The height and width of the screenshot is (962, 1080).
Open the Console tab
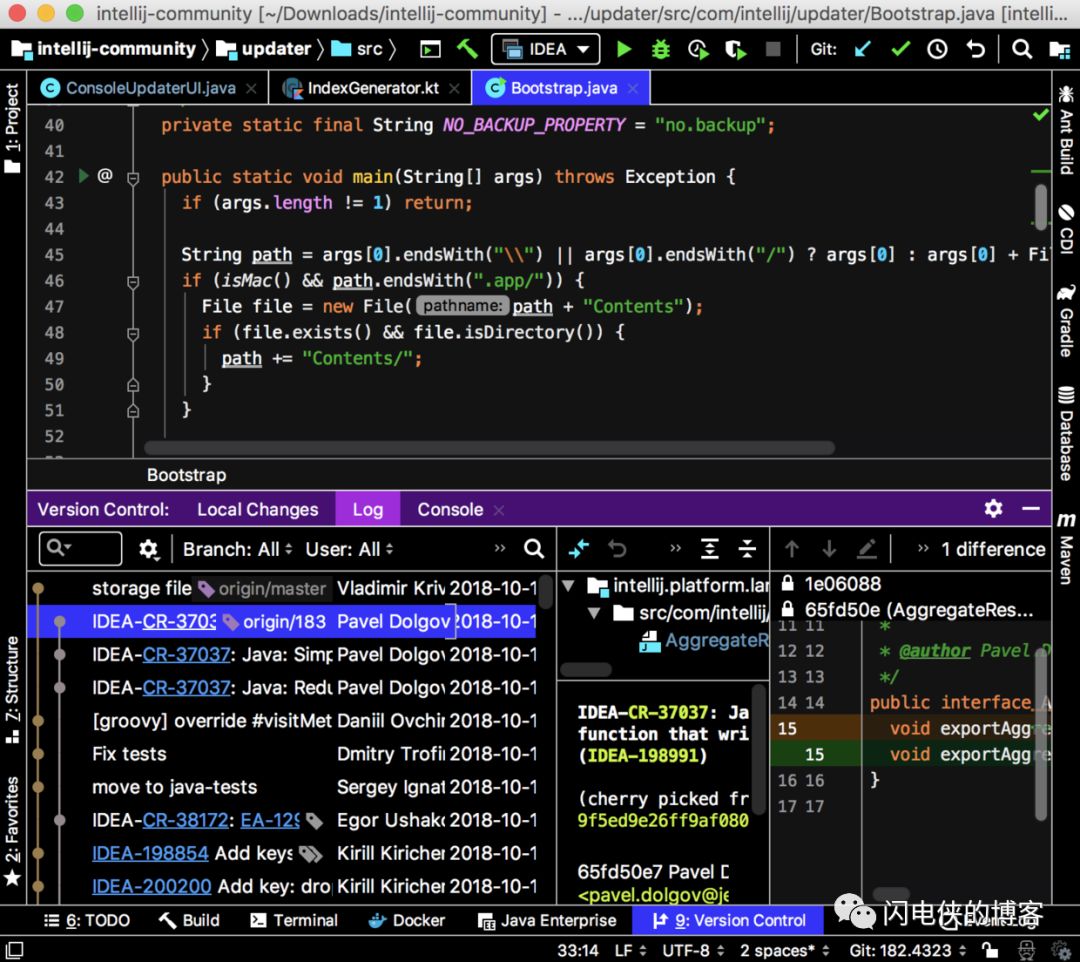pyautogui.click(x=450, y=510)
